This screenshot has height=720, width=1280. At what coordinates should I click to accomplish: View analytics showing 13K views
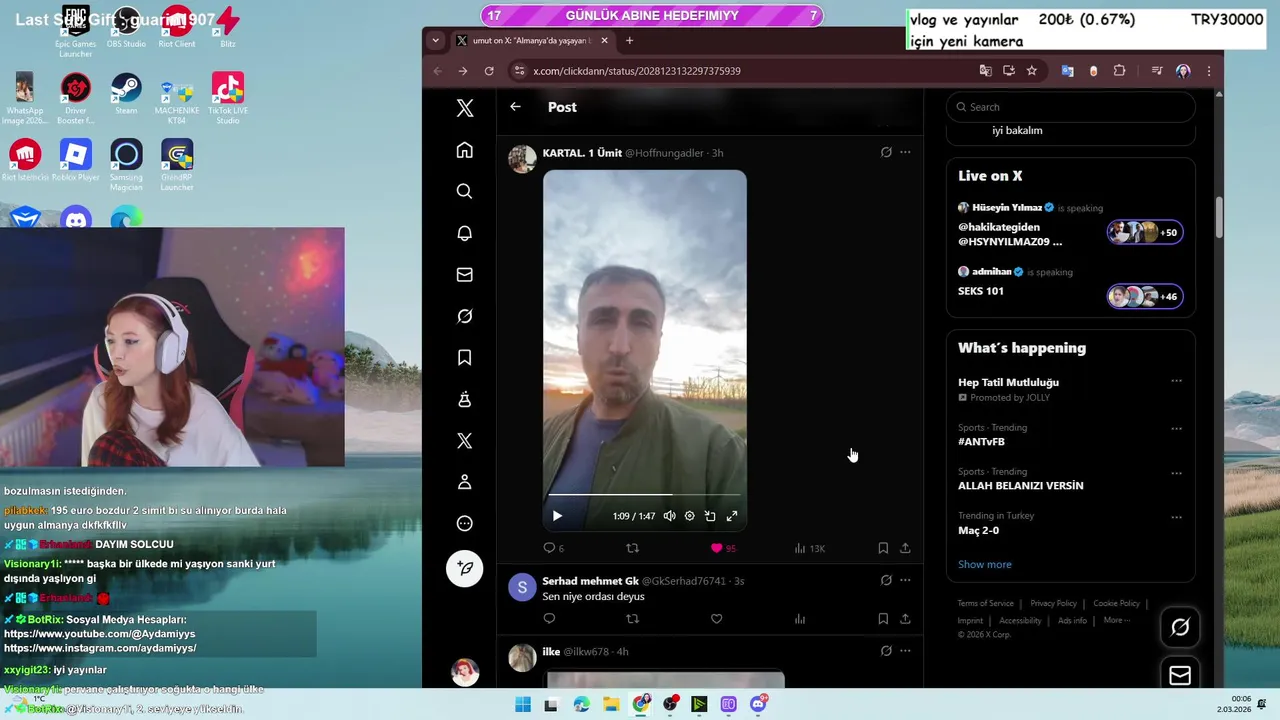coord(808,548)
